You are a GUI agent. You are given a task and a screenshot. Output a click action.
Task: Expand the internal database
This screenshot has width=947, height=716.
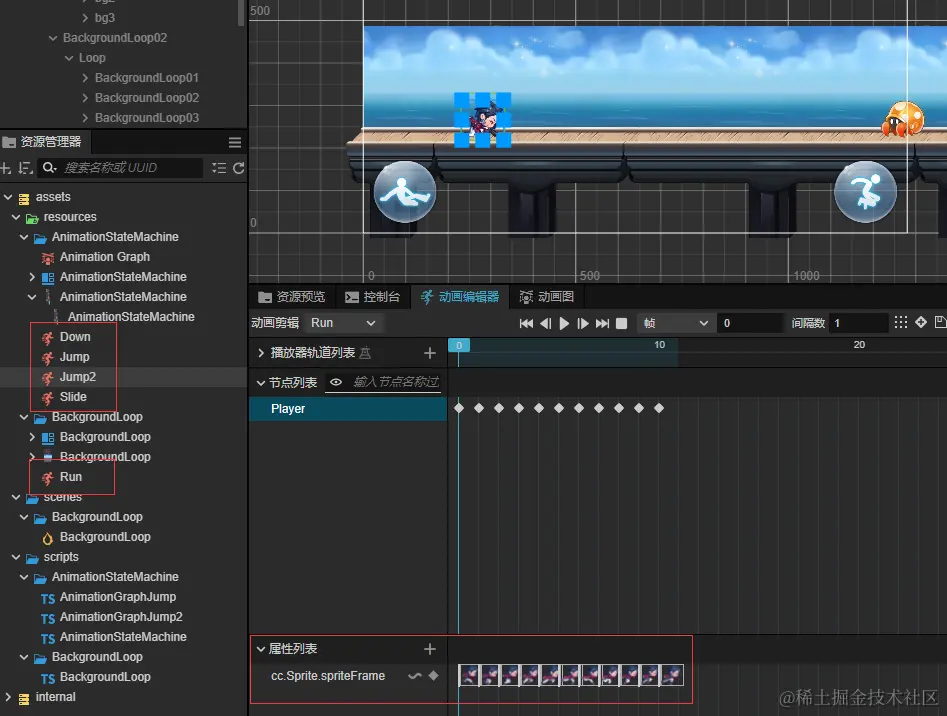8,697
